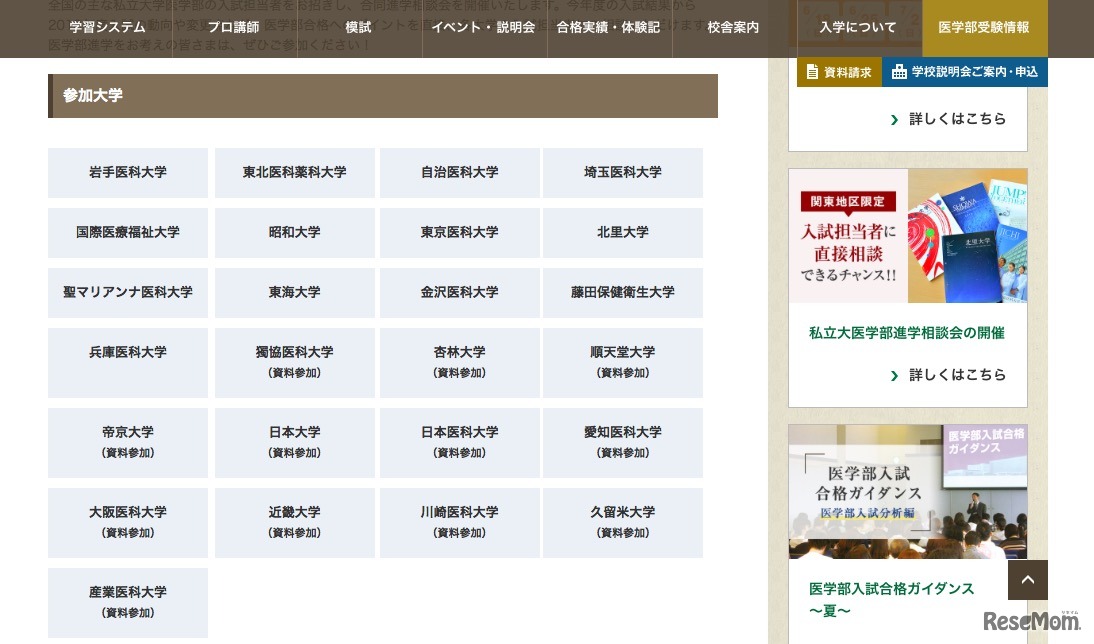Open 医学部入試合格ガイダンス～夏～ link

coord(891,599)
